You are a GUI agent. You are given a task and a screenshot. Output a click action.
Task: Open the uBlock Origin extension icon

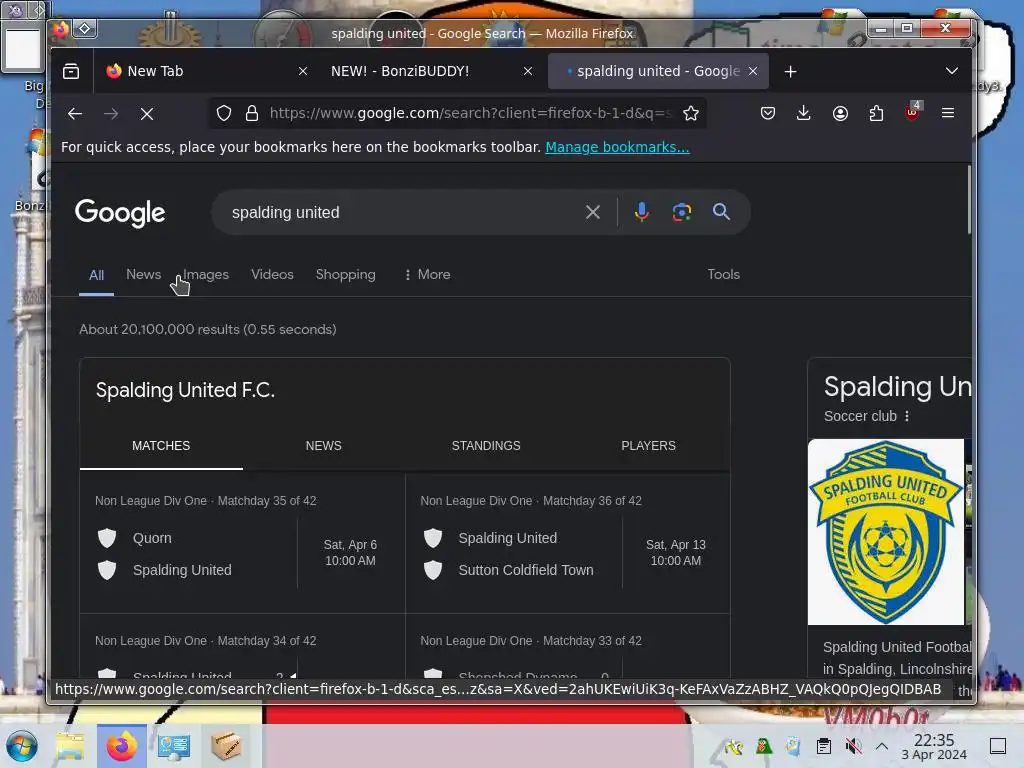[x=912, y=112]
